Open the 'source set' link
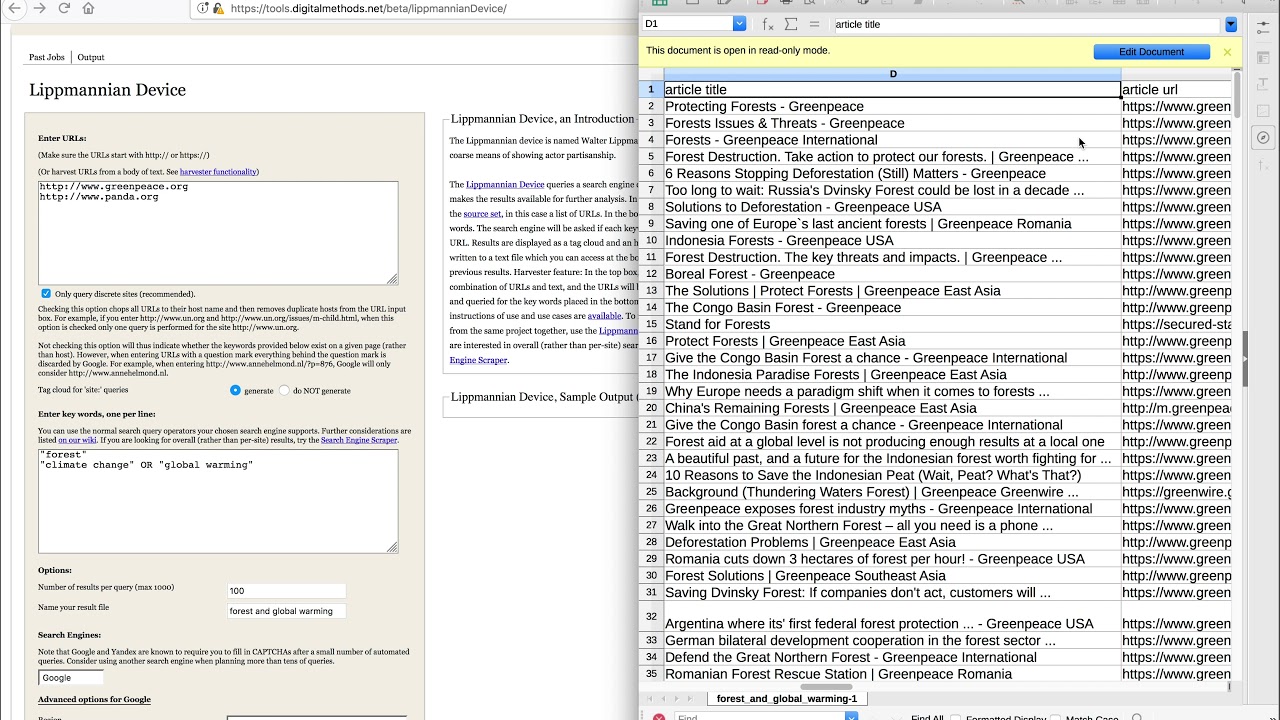Screen dimensions: 1280x720 pos(483,214)
